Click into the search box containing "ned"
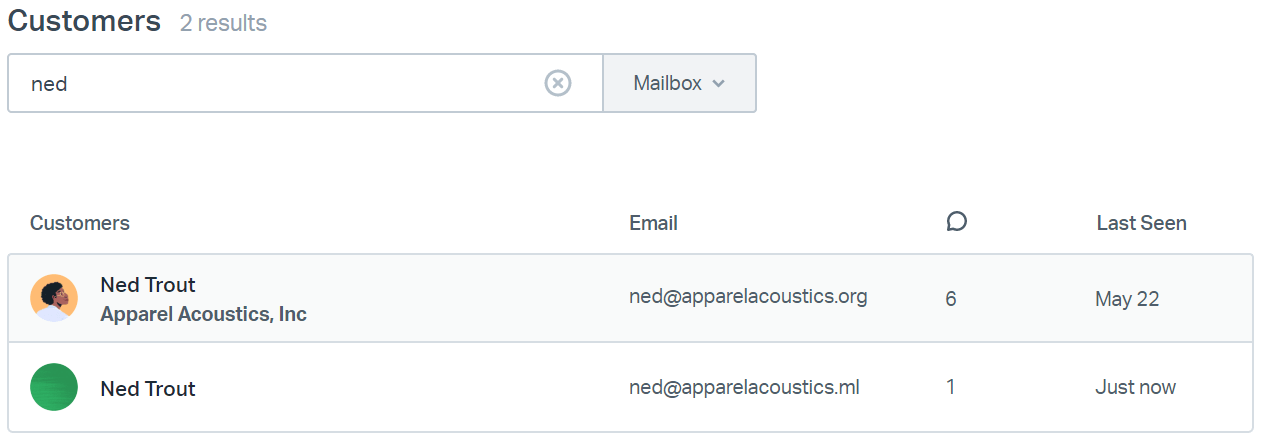 [x=280, y=83]
